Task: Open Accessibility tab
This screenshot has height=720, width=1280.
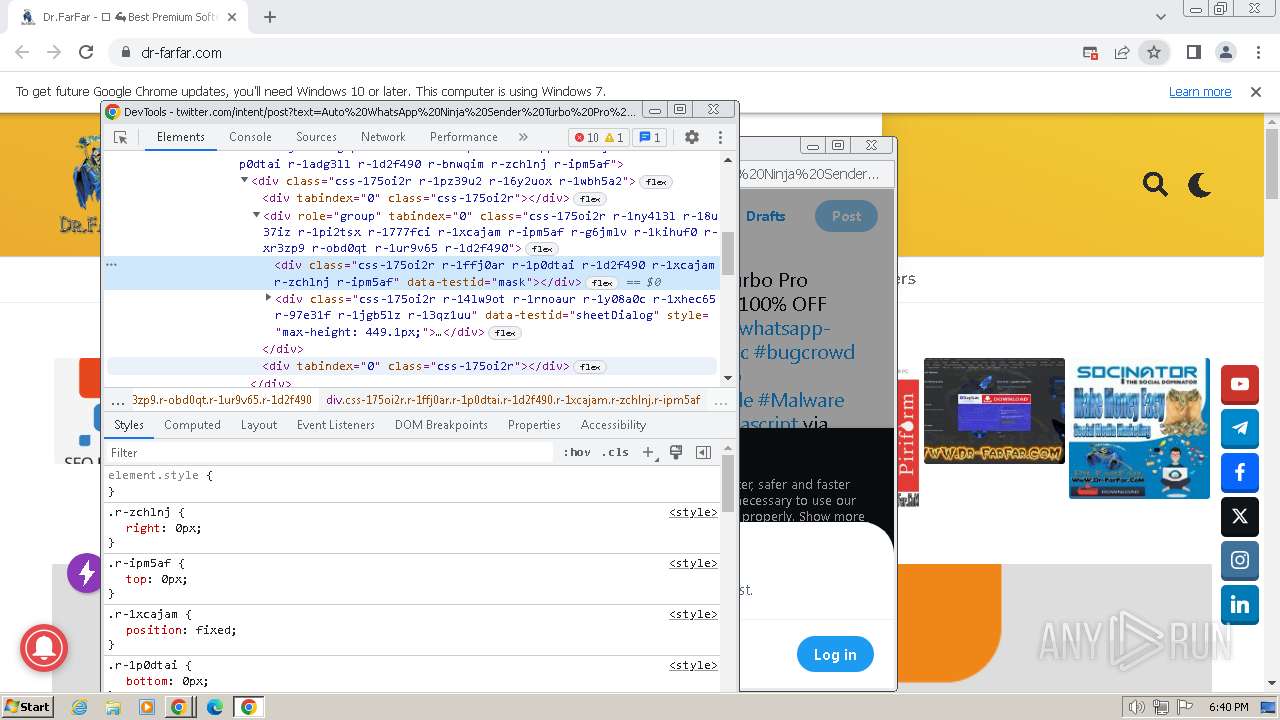Action: 613,425
